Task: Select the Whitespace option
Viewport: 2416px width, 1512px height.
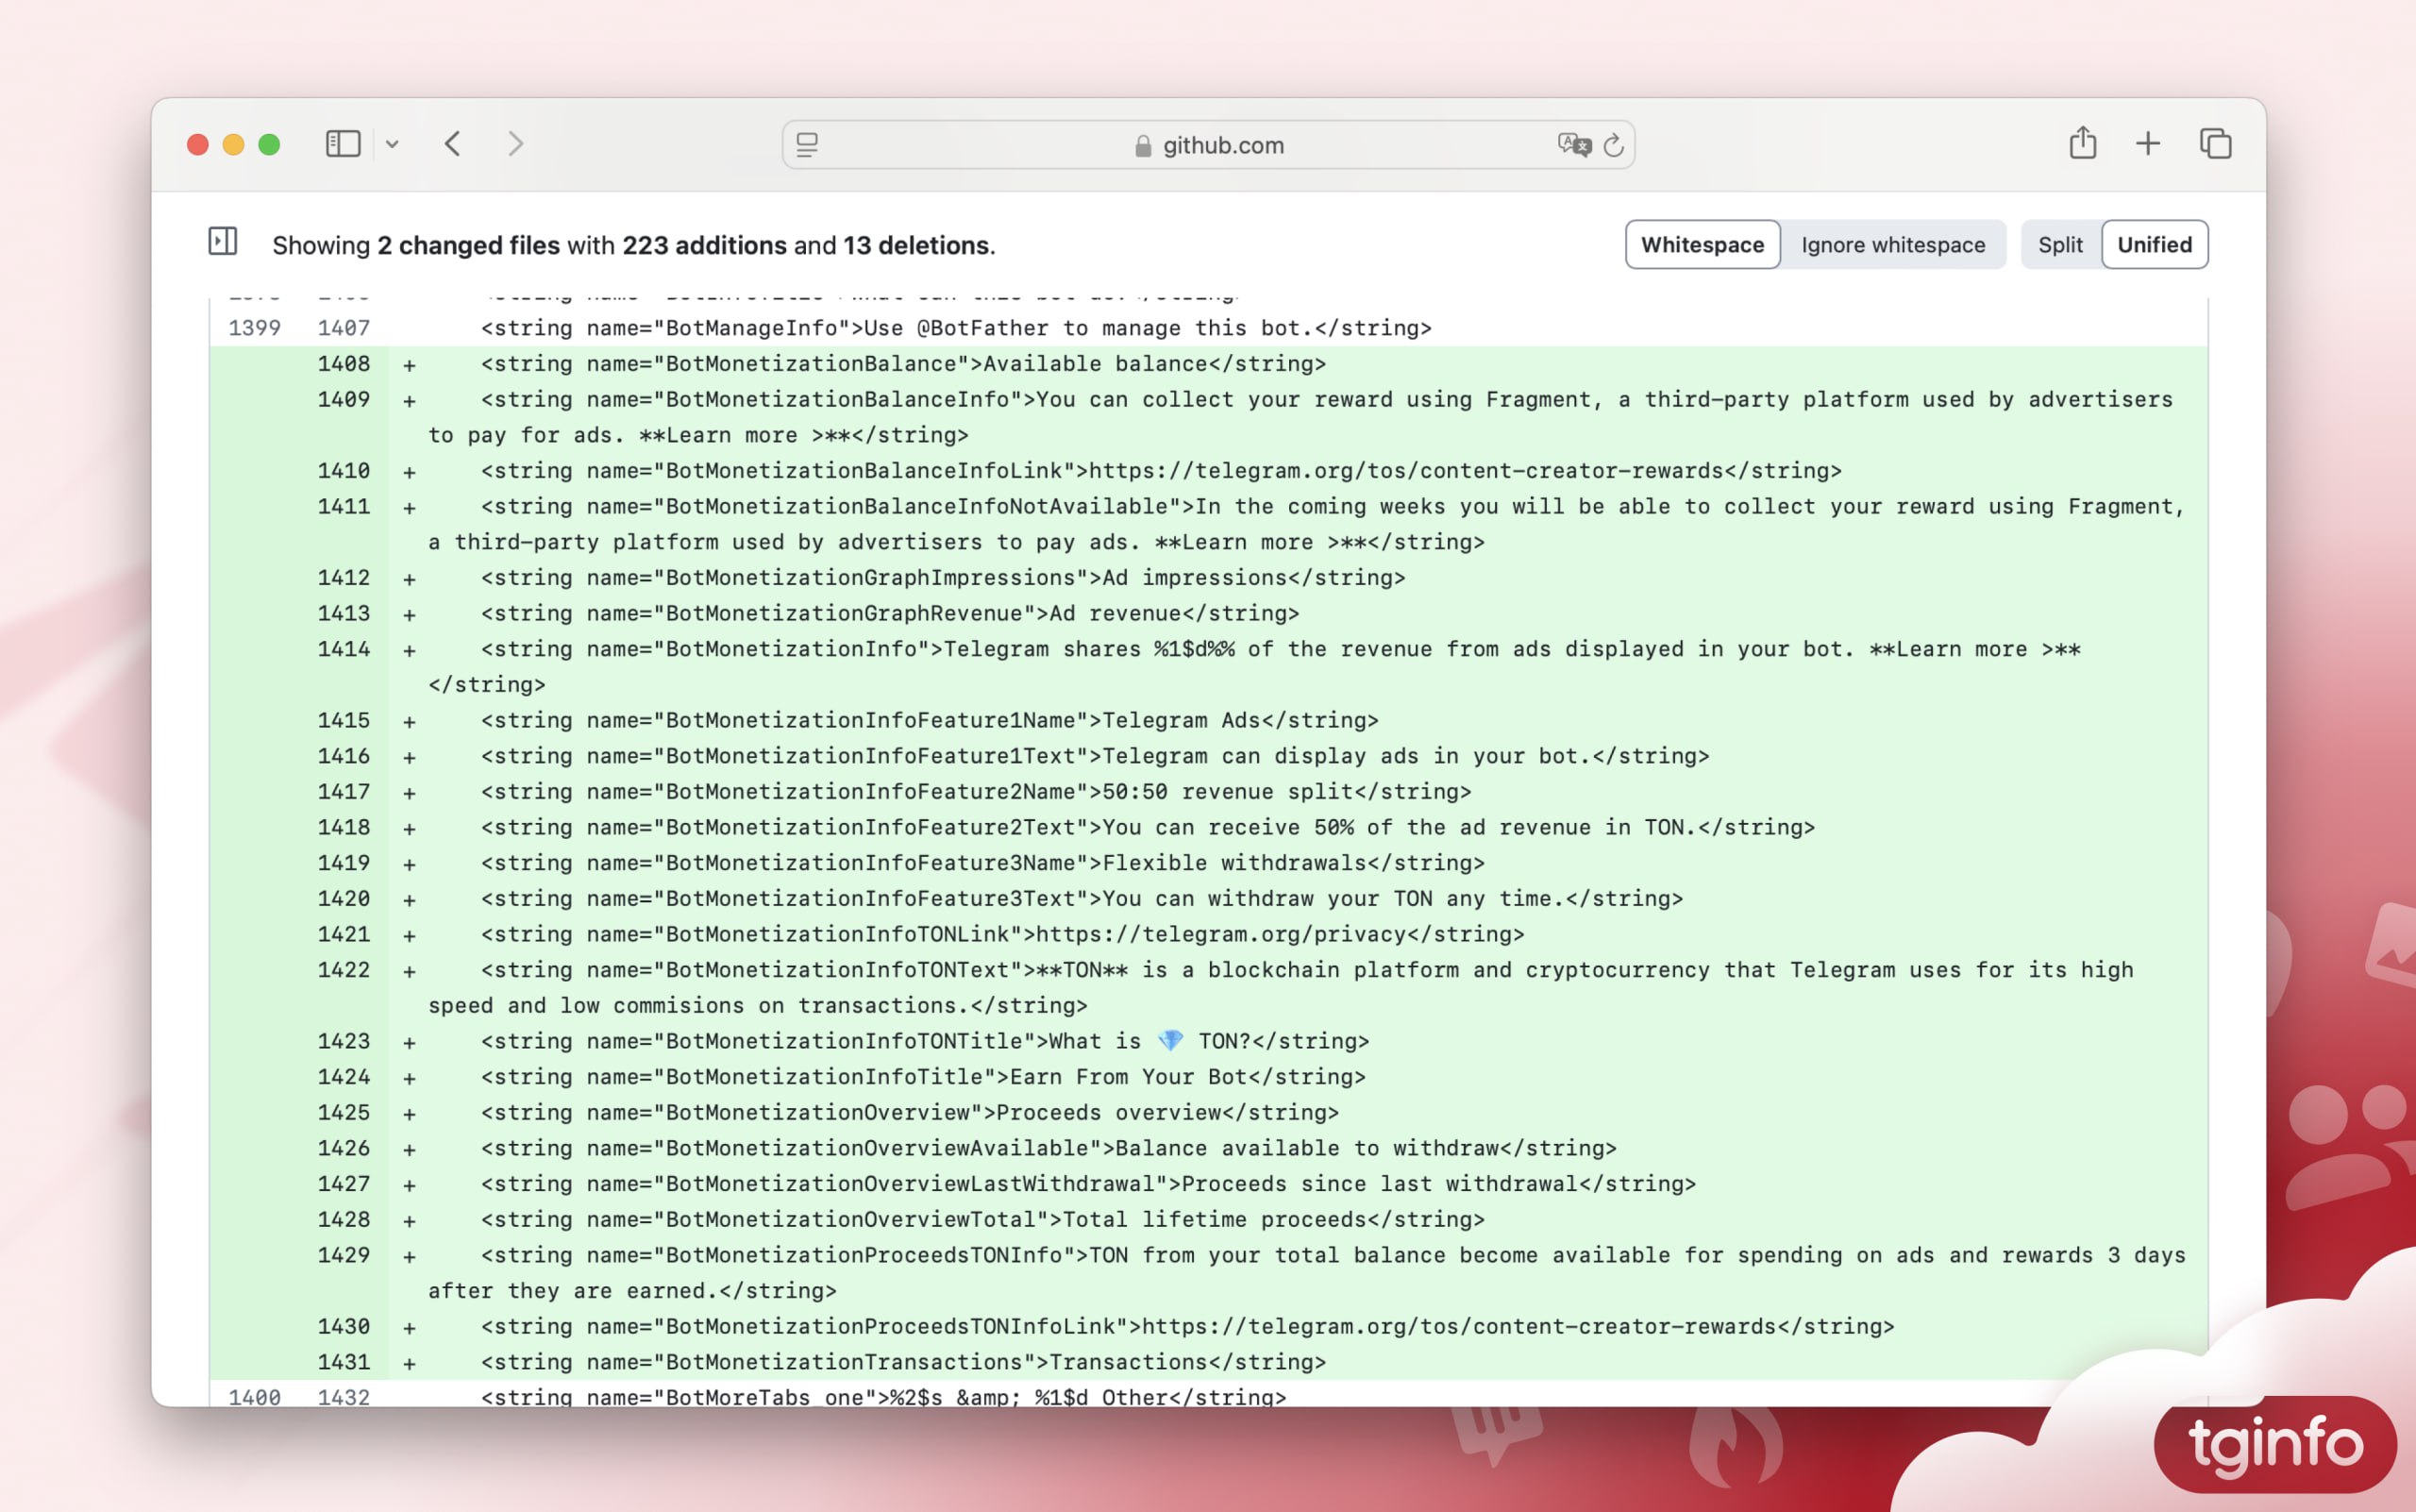Action: click(1702, 245)
